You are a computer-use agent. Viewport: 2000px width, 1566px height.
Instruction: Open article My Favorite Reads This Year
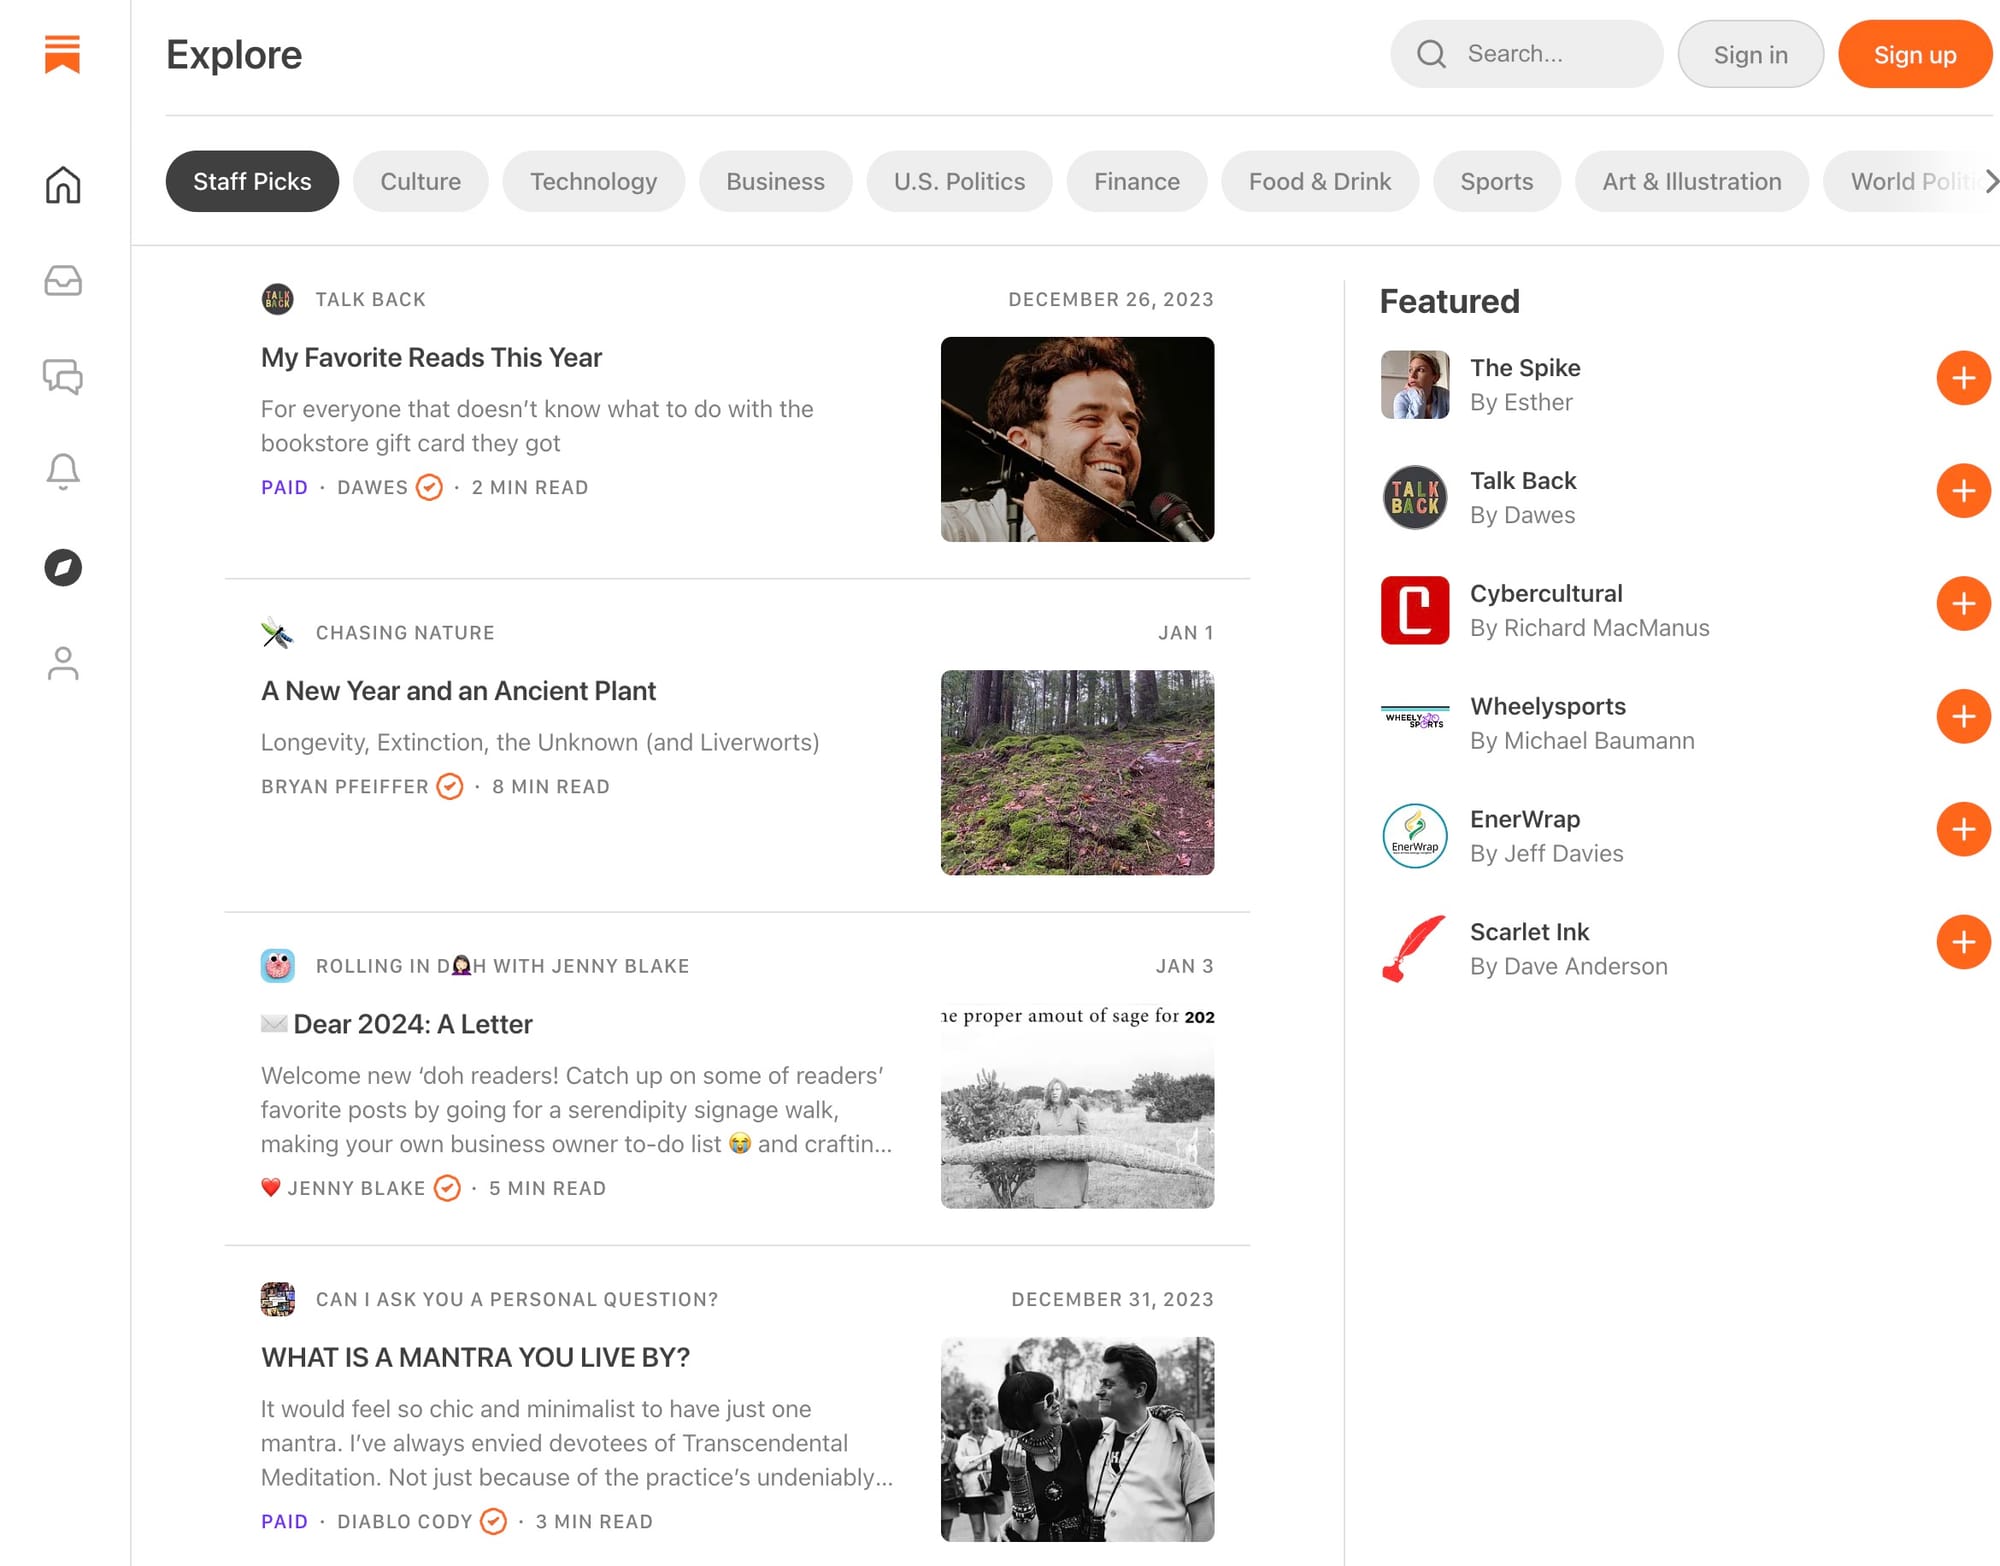click(x=431, y=358)
